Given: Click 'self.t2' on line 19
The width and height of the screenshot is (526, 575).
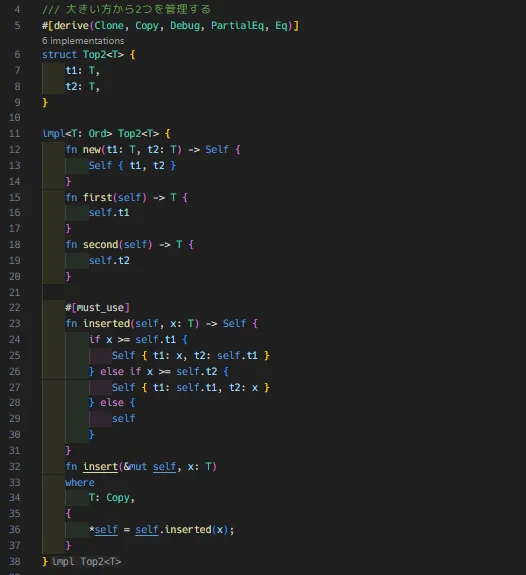Looking at the screenshot, I should point(109,261).
